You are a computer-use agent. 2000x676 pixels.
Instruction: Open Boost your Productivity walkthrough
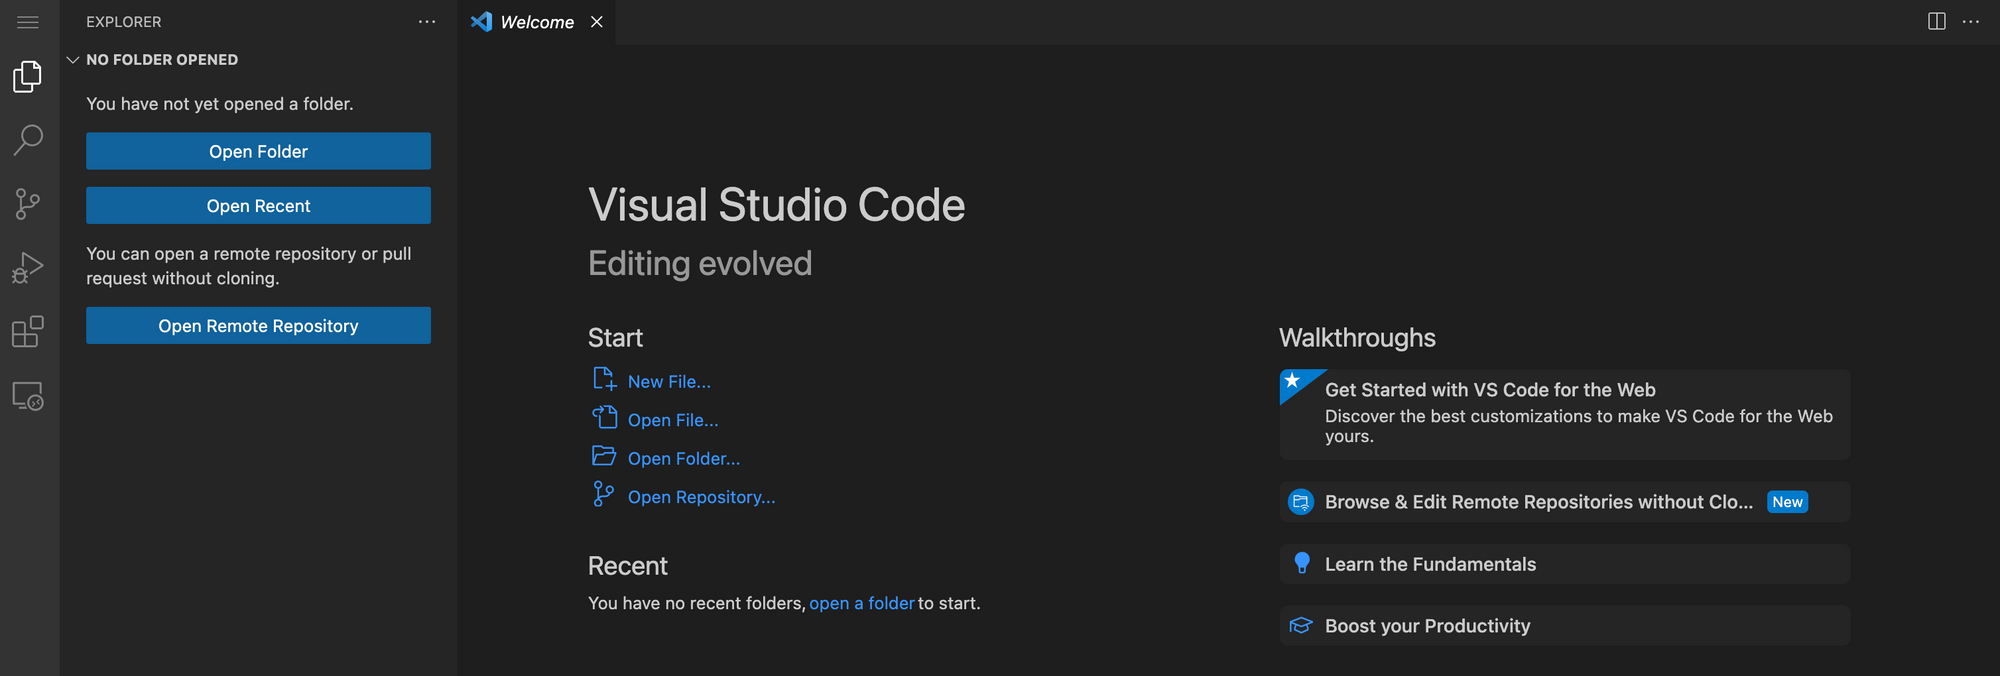point(1565,626)
